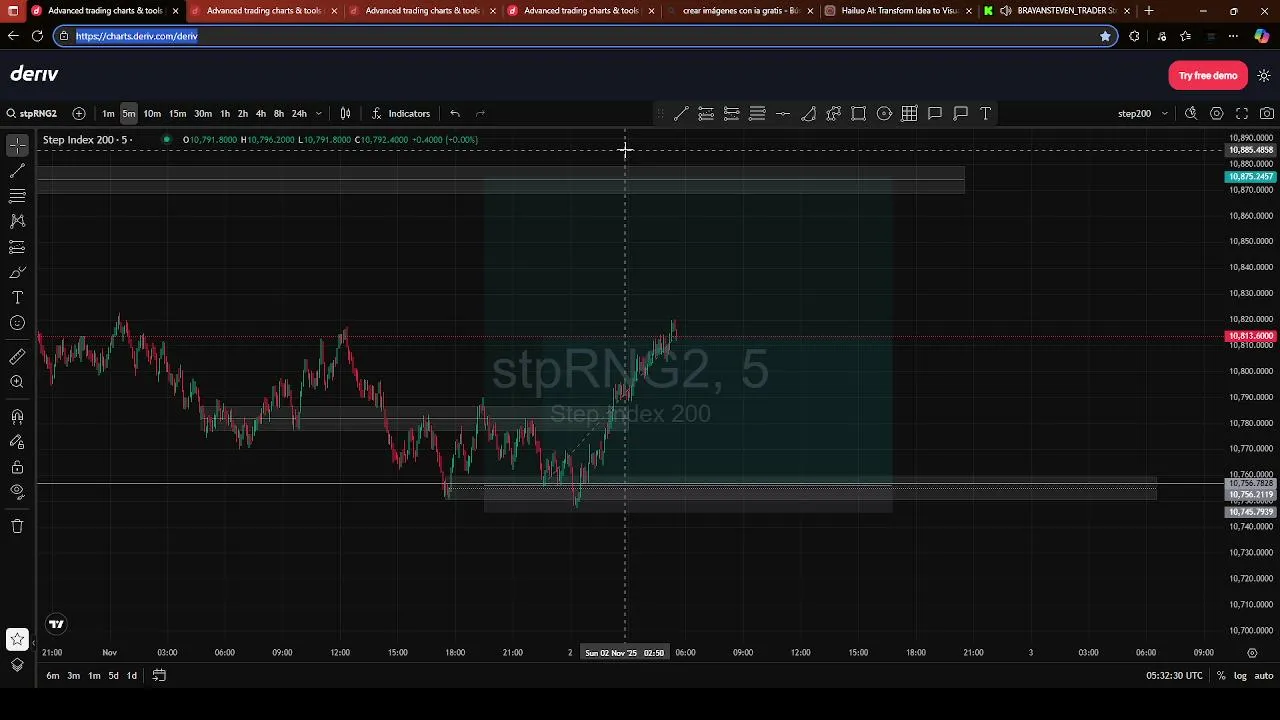Select the 1h timeframe

point(225,114)
